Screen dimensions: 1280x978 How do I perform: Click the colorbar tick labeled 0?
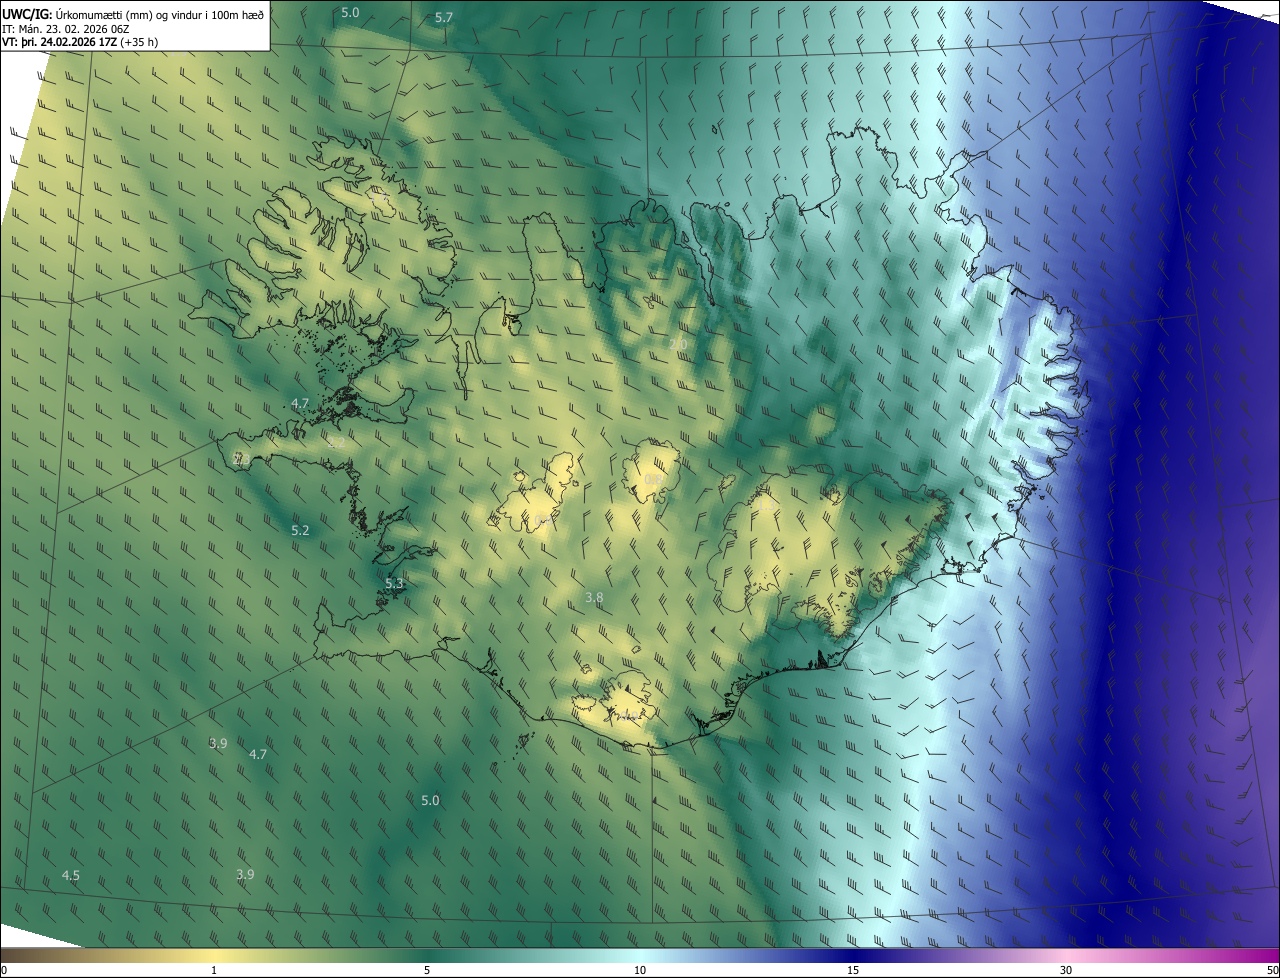3,970
